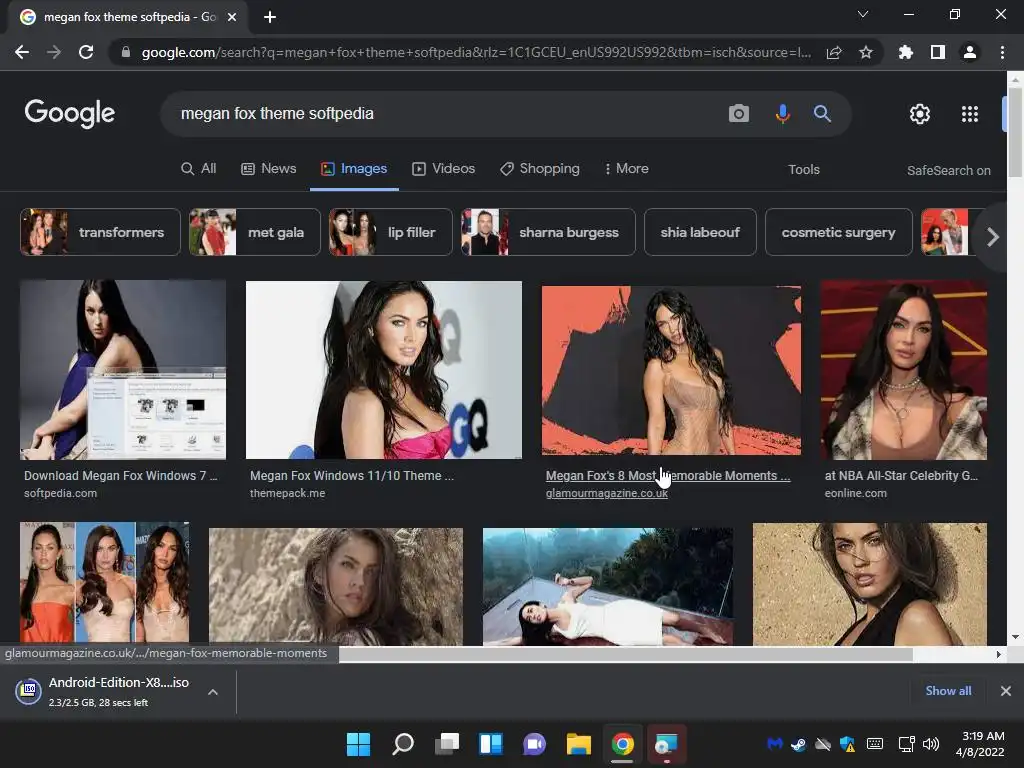Open volume control in system tray
The image size is (1024, 768).
pyautogui.click(x=931, y=744)
